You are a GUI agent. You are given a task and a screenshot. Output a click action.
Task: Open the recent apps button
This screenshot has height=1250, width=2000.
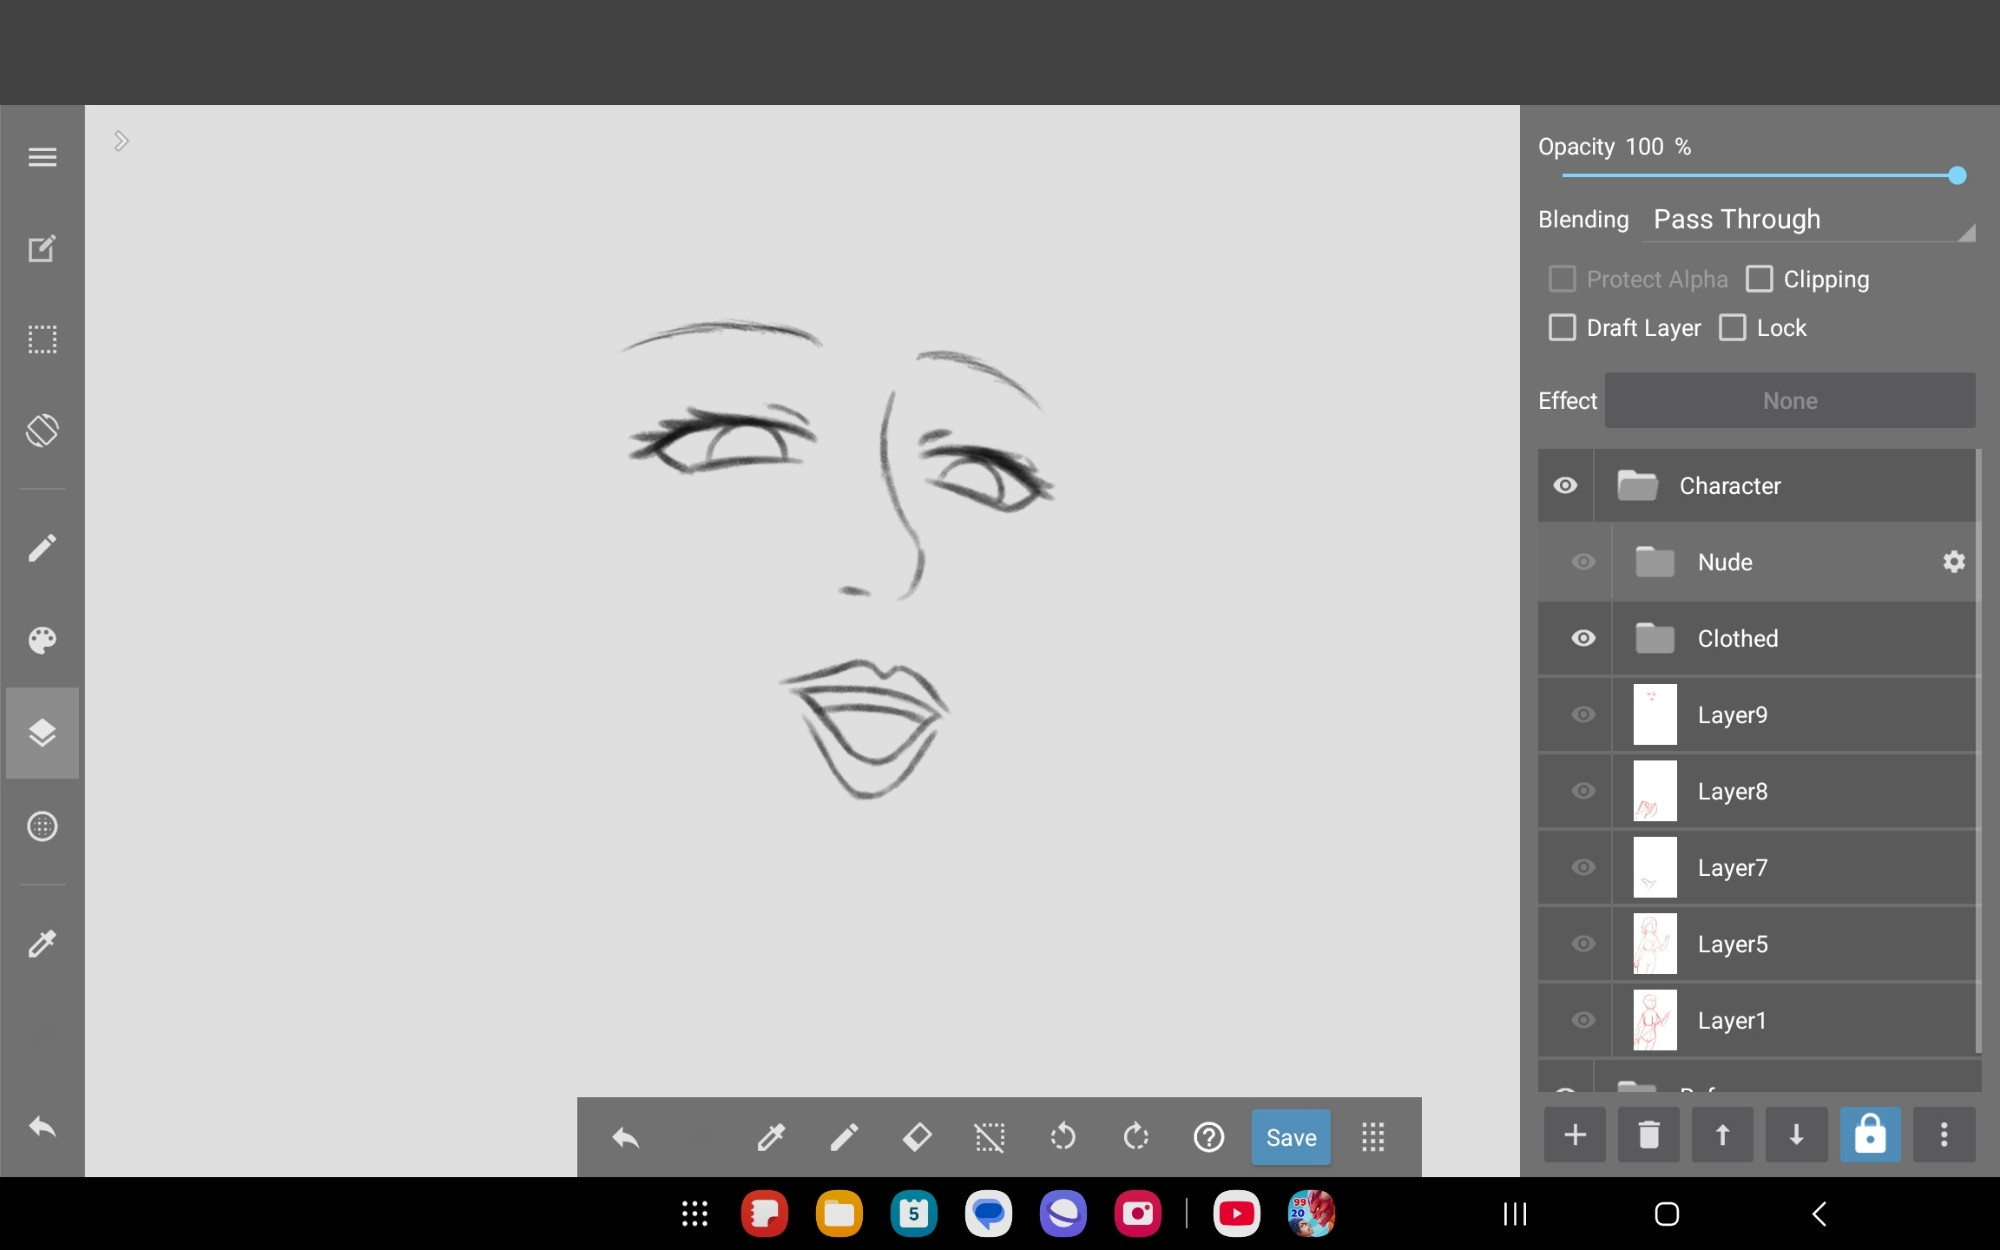coord(1515,1214)
